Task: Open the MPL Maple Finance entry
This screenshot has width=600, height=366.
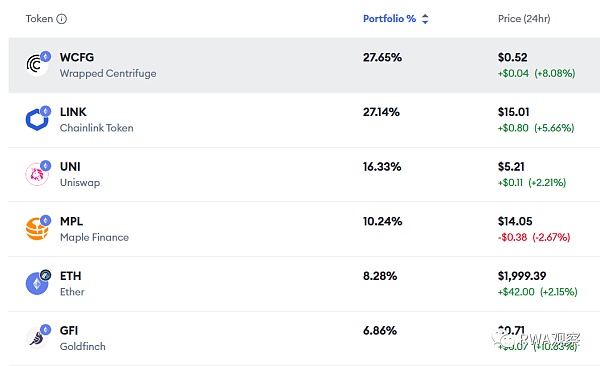Action: click(x=304, y=229)
